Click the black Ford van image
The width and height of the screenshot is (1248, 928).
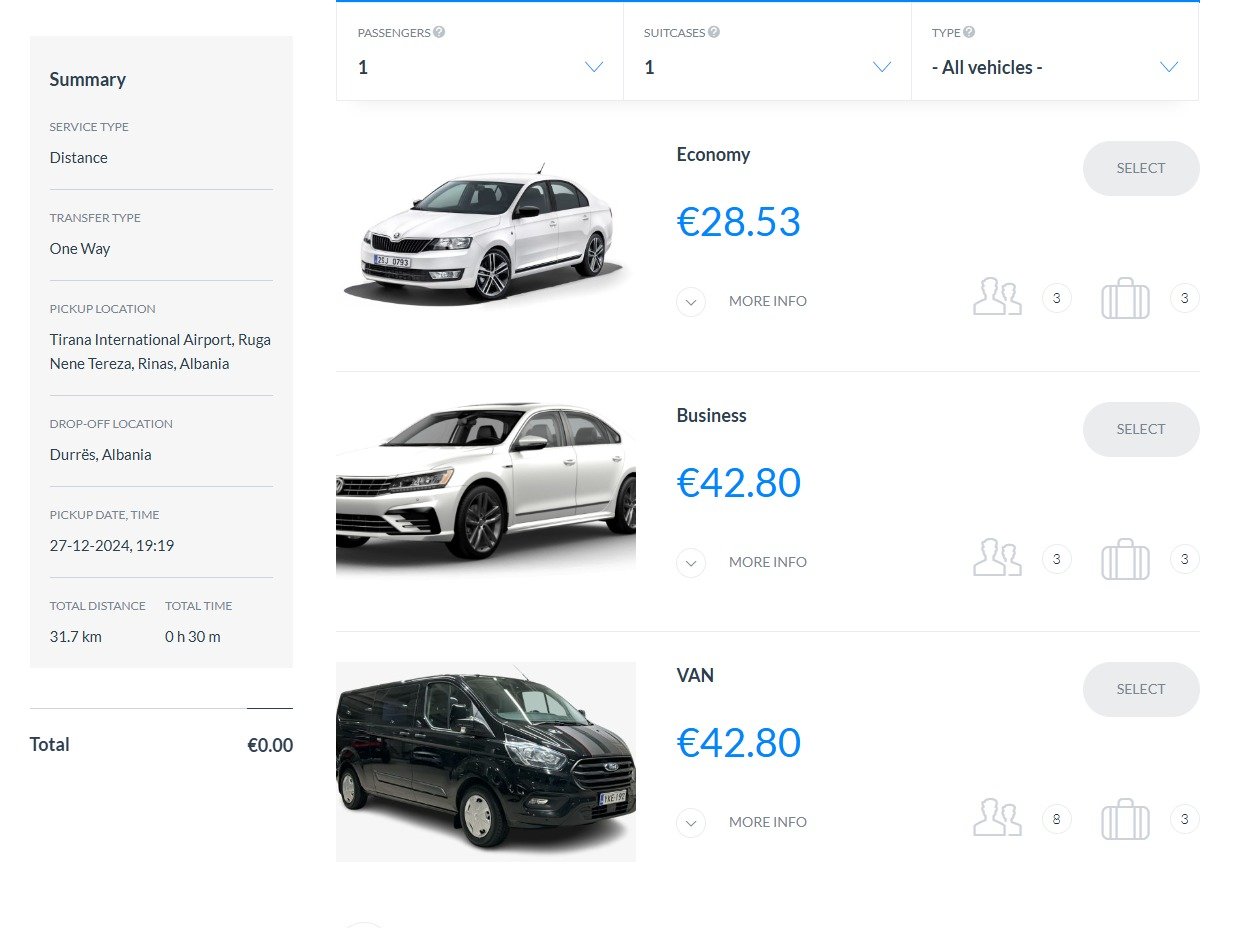pos(486,761)
